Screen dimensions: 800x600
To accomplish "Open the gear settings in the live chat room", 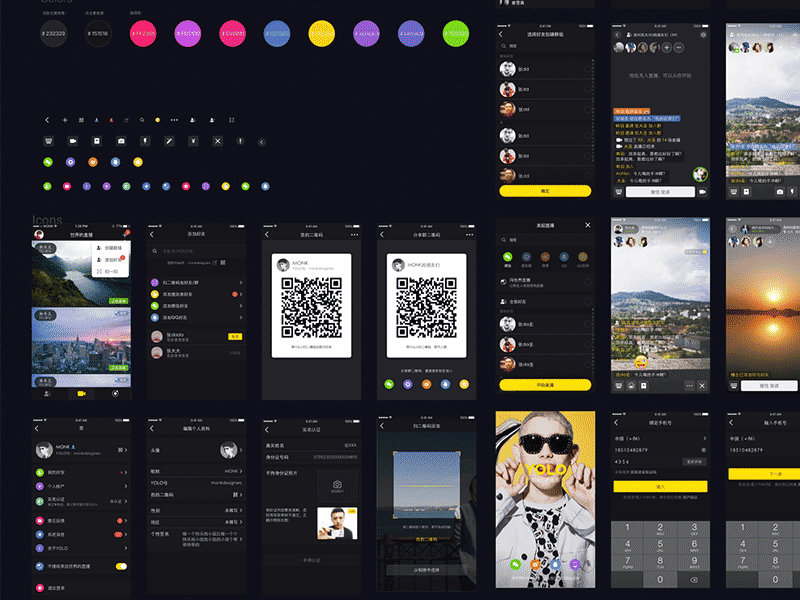I will pyautogui.click(x=703, y=35).
